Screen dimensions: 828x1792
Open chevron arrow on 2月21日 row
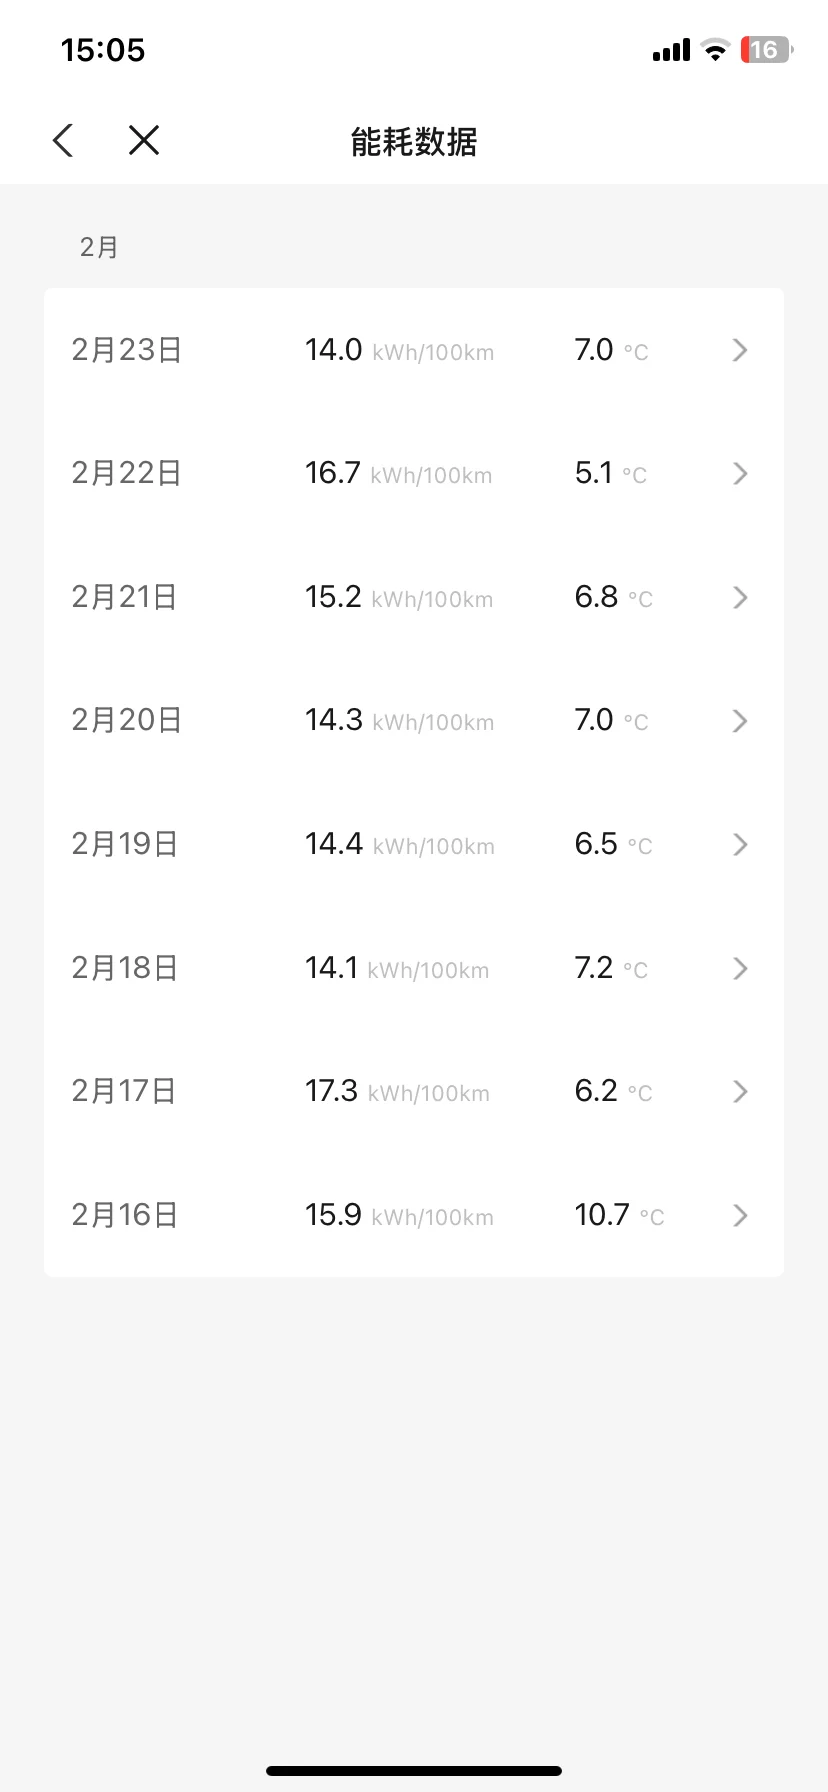click(x=740, y=597)
